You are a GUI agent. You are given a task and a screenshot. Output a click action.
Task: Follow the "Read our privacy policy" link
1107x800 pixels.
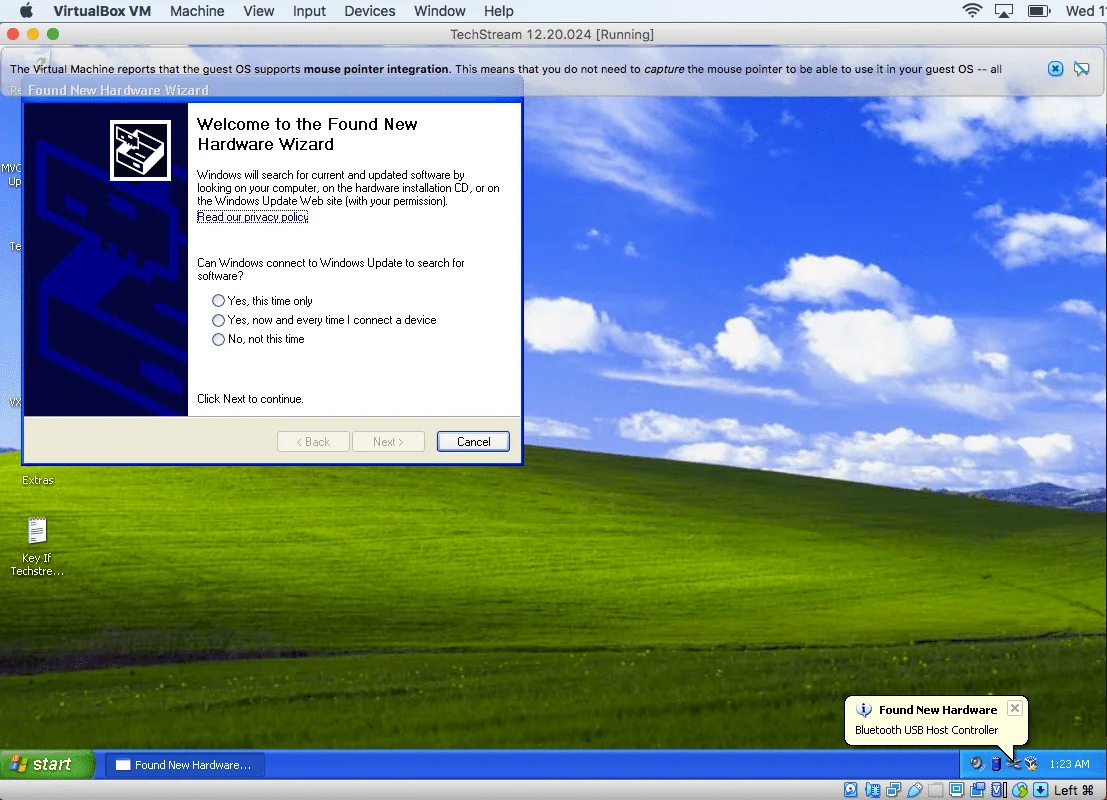tap(252, 217)
